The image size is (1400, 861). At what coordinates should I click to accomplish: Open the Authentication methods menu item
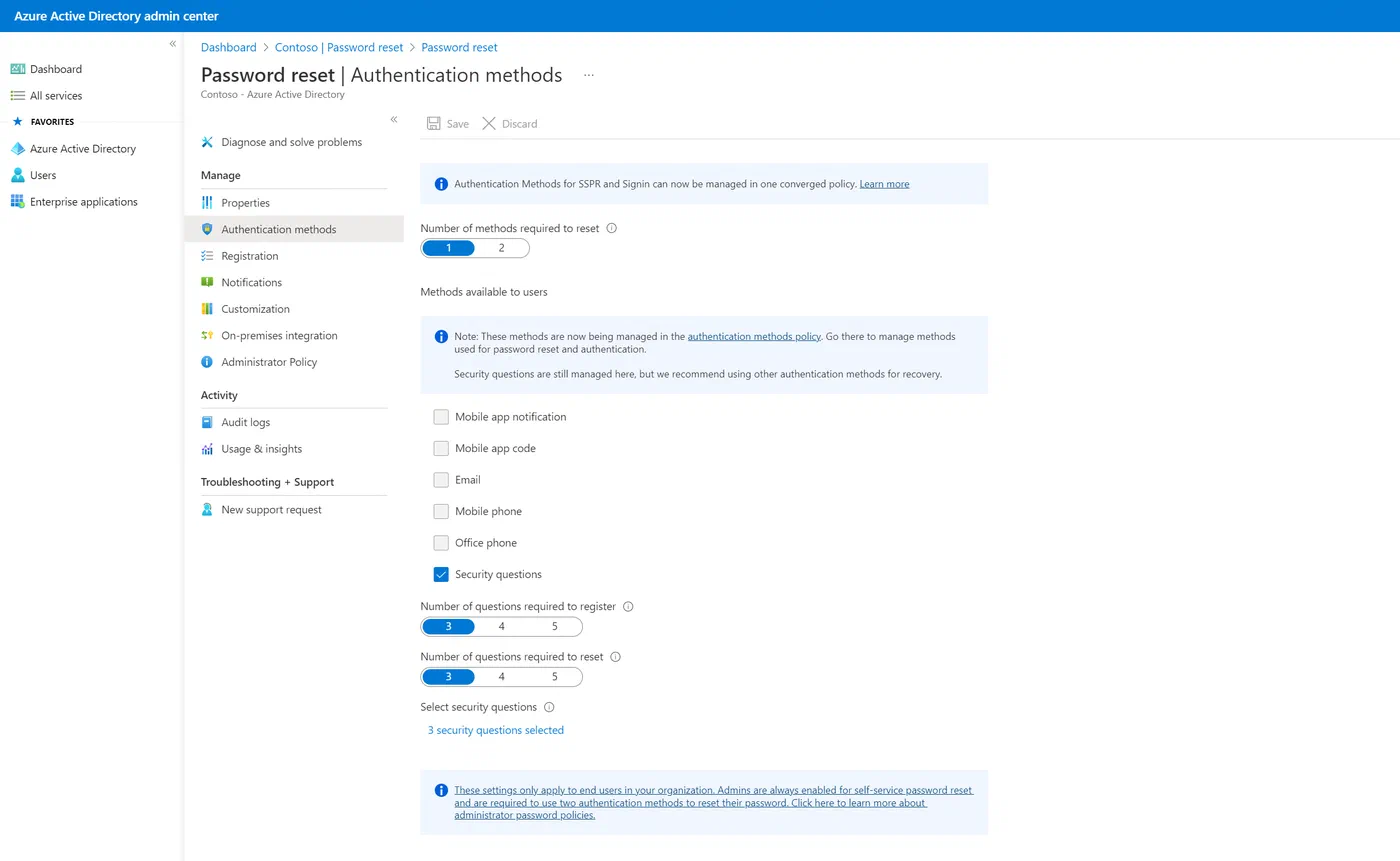[x=294, y=229]
